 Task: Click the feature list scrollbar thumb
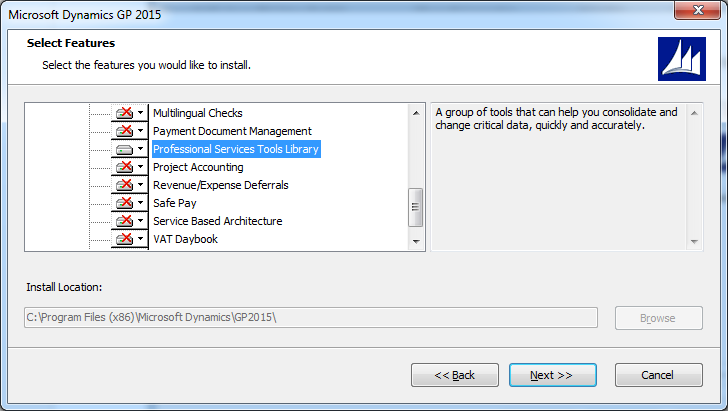click(x=416, y=207)
